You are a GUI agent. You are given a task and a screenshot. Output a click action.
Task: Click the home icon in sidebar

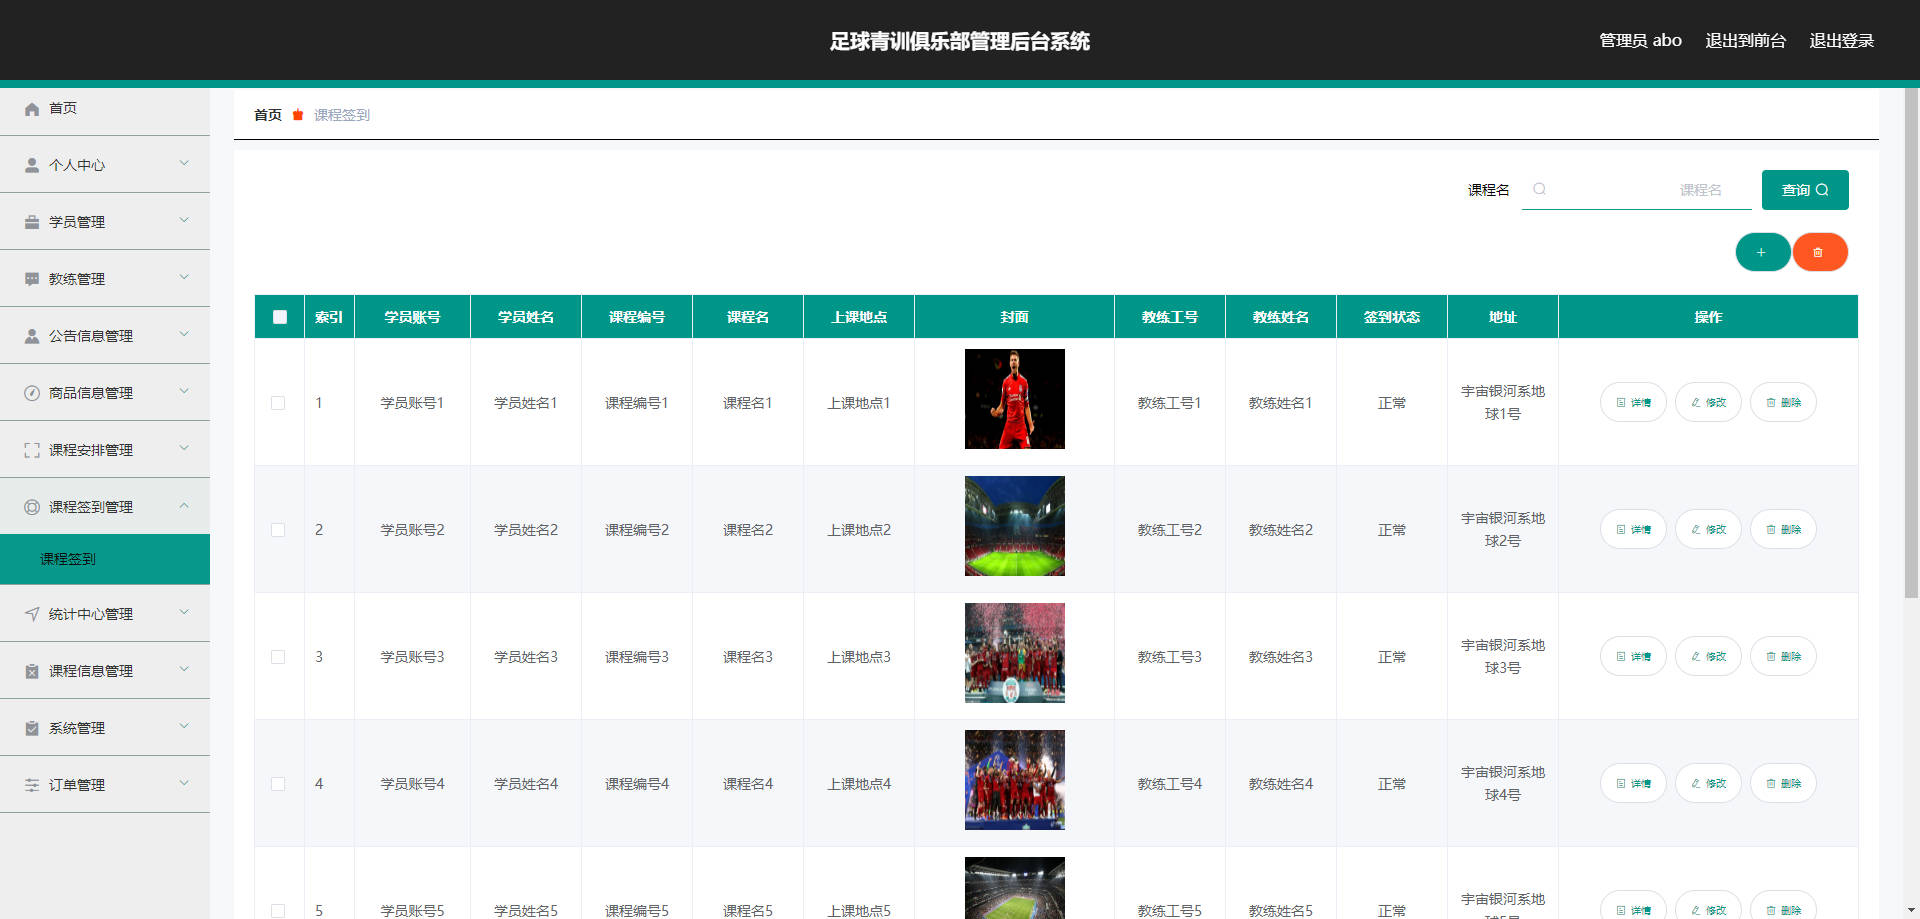coord(32,108)
